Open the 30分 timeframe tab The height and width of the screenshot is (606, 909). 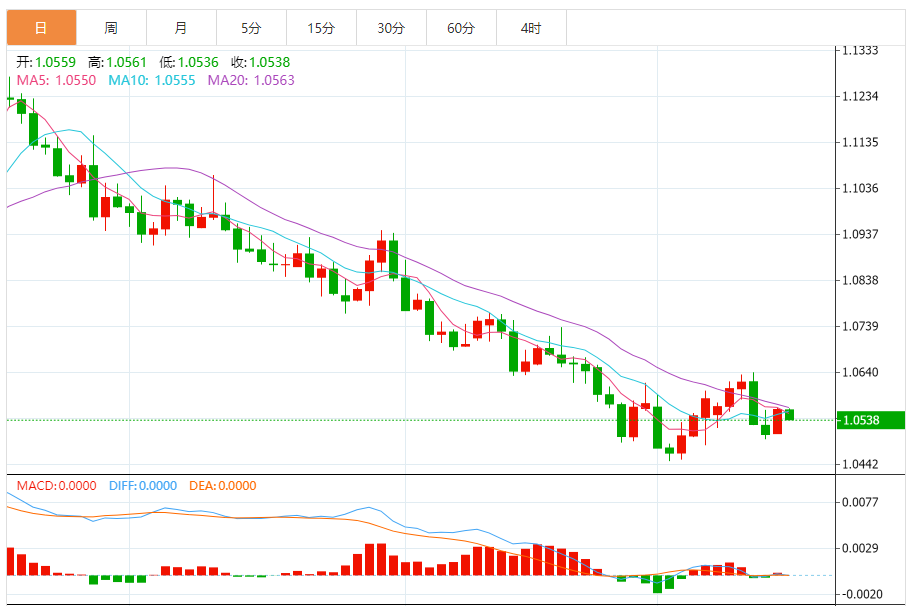(x=391, y=28)
